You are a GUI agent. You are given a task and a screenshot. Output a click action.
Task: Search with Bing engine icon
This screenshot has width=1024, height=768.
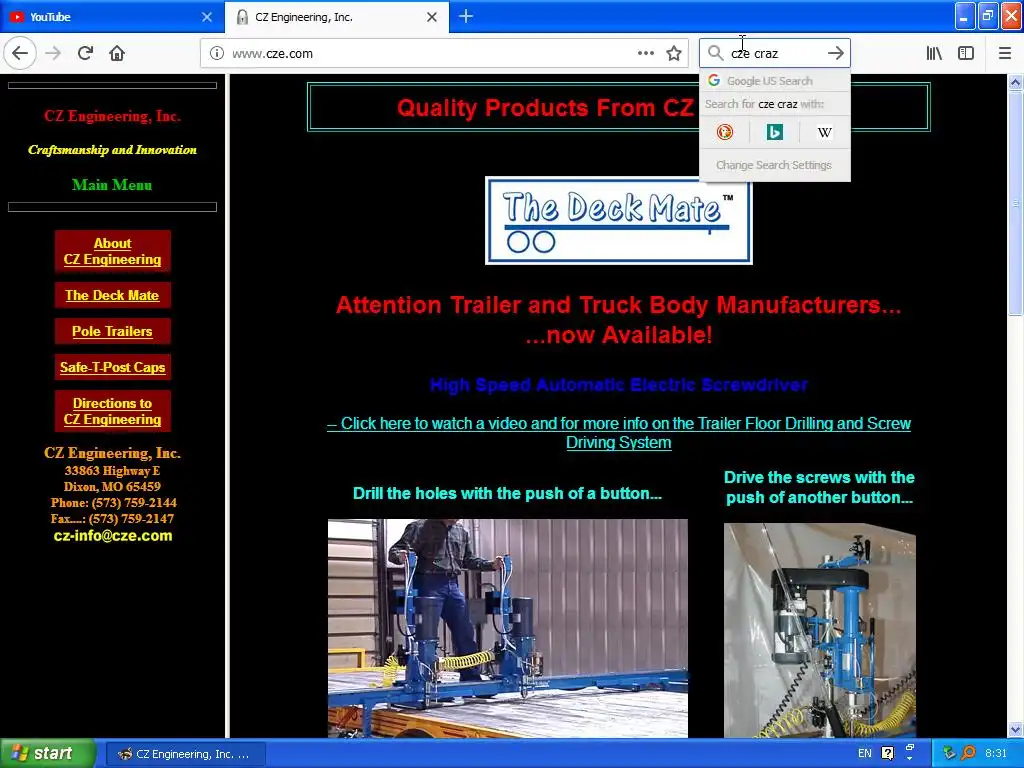click(x=775, y=133)
